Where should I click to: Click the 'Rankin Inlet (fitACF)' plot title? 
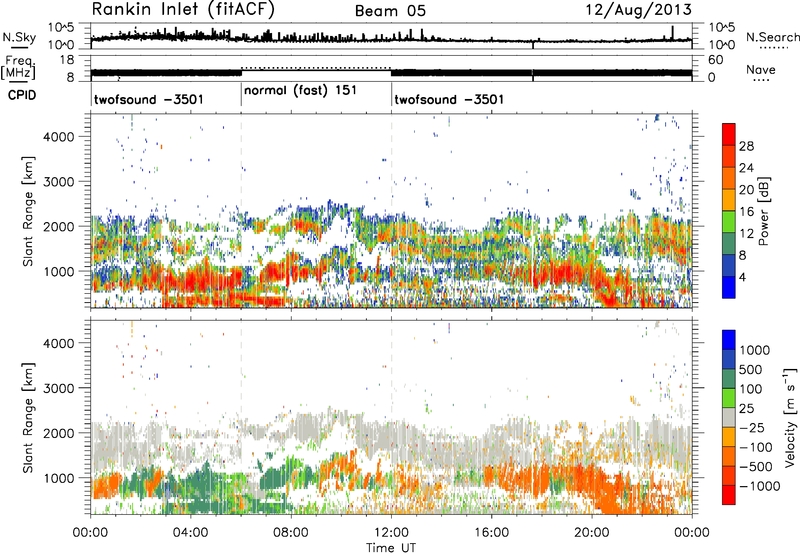pyautogui.click(x=183, y=10)
